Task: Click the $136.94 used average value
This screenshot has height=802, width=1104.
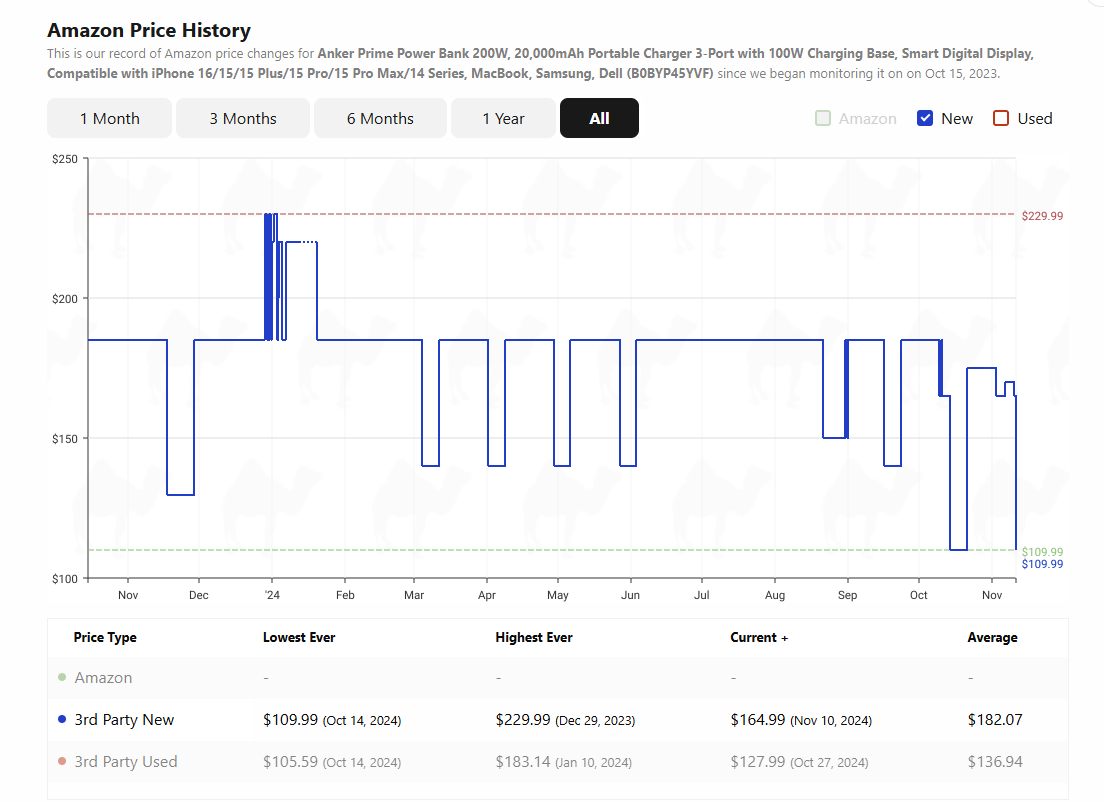Action: point(995,762)
